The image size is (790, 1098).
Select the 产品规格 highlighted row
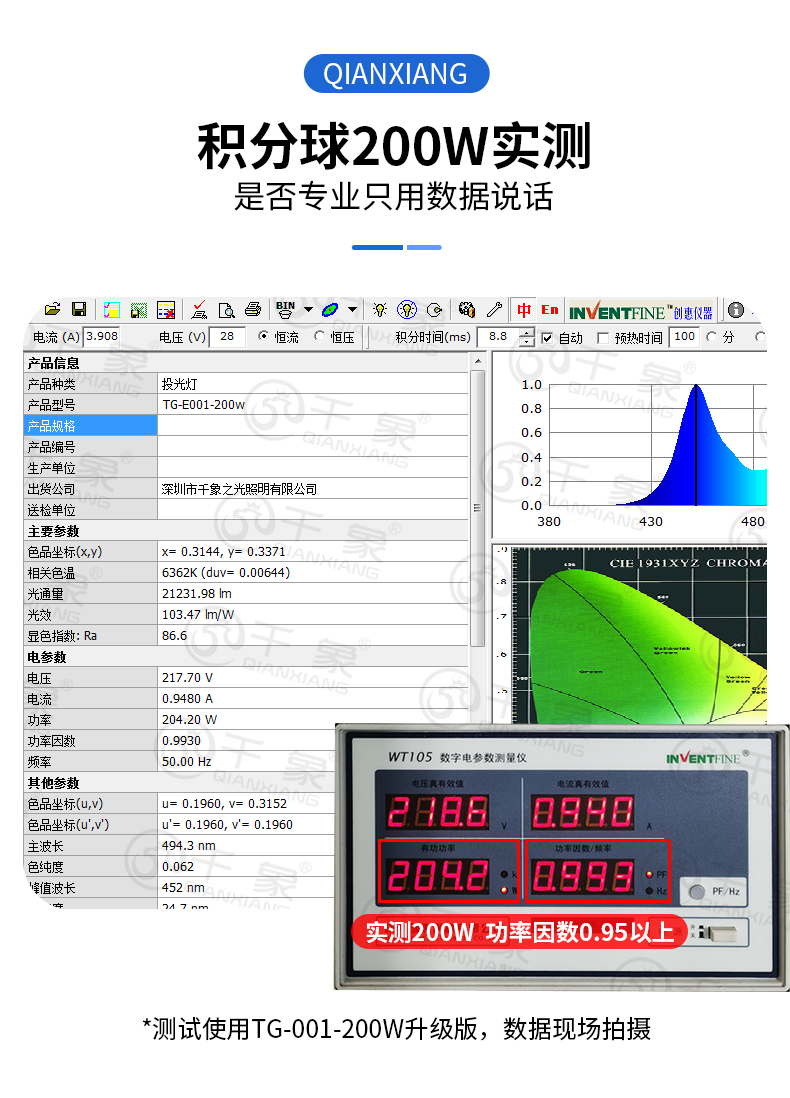tap(90, 426)
